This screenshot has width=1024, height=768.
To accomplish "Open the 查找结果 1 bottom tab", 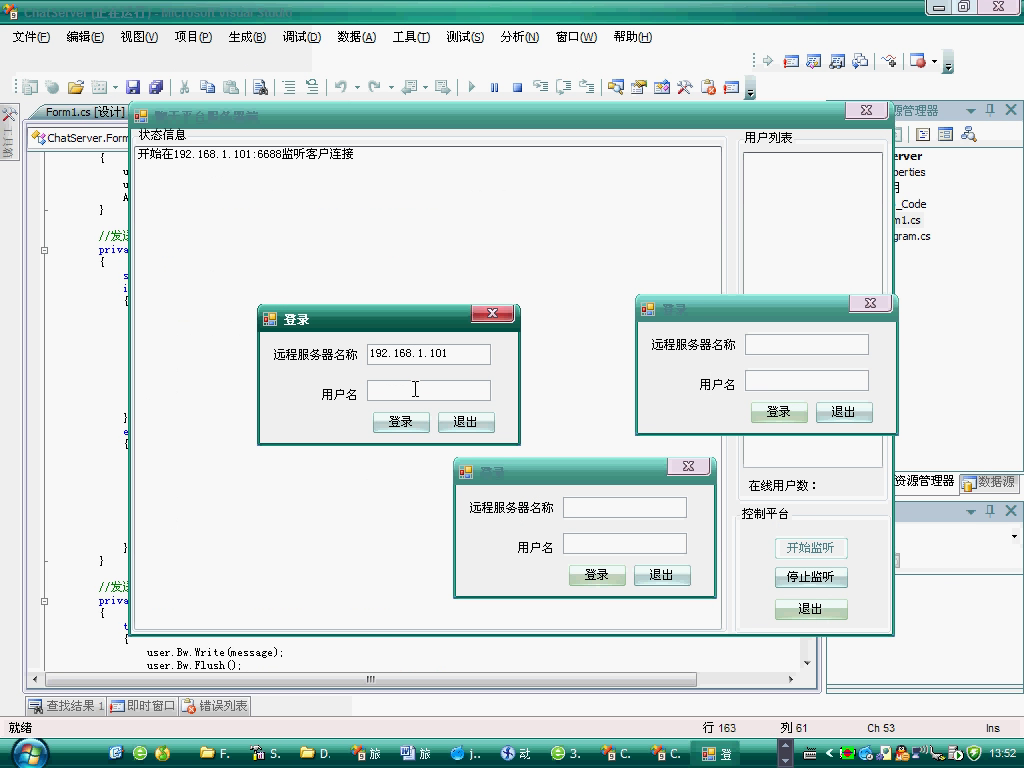I will [x=67, y=706].
